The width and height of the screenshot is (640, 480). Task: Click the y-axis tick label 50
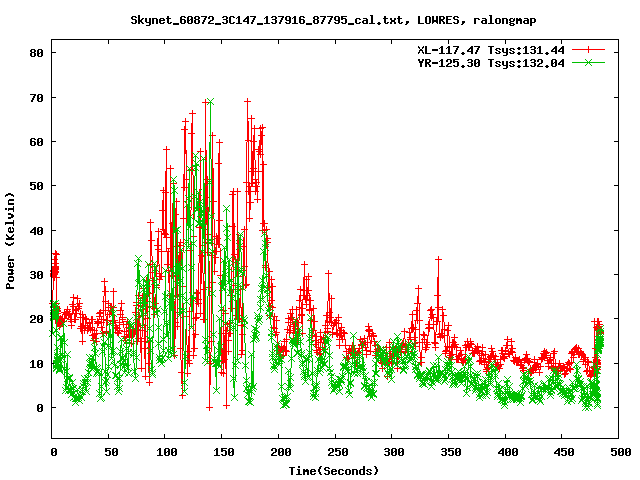tap(36, 186)
